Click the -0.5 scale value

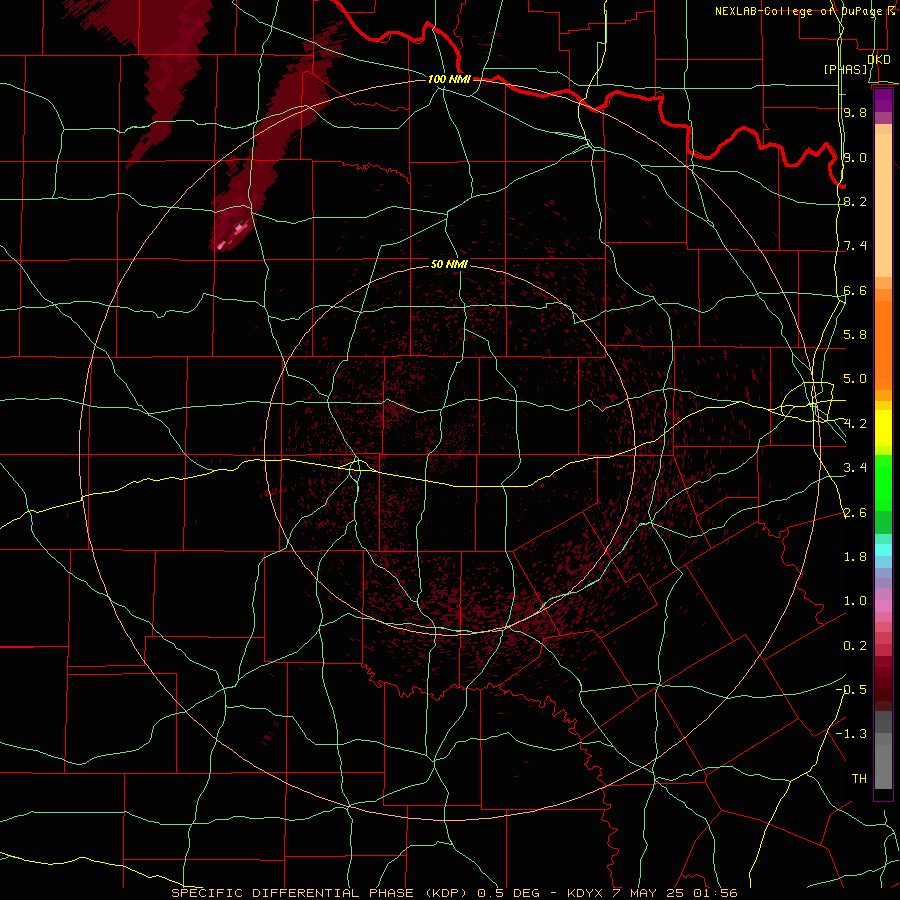point(851,690)
